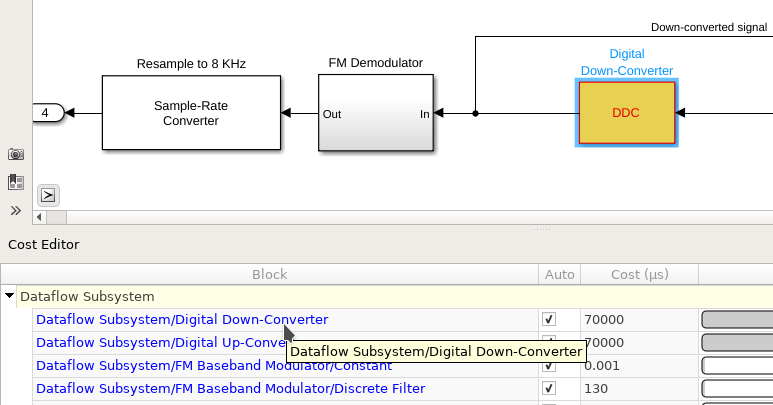Toggle Auto checkbox for Discrete Filter

pos(549,388)
